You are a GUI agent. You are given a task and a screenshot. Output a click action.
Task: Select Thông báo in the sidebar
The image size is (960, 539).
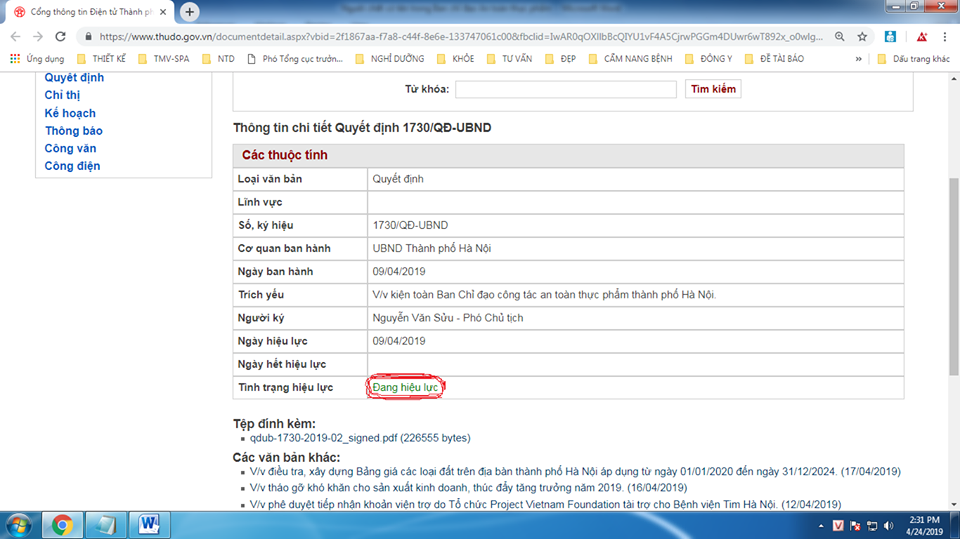pos(73,130)
